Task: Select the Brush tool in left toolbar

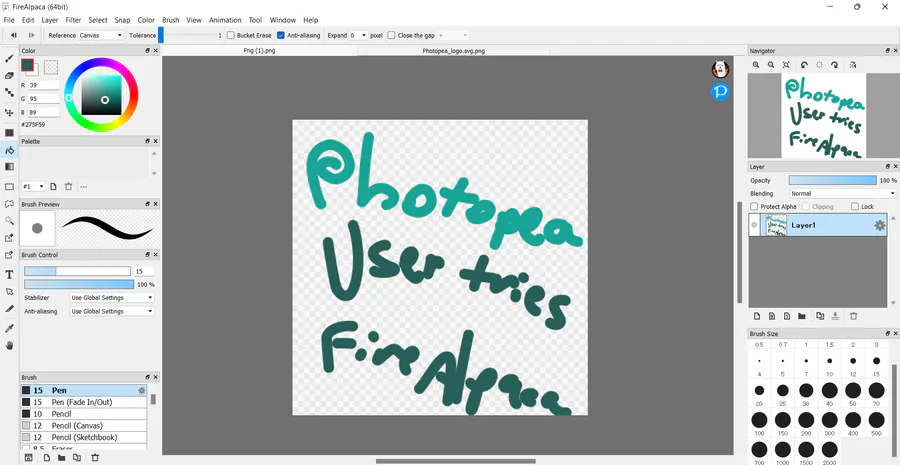Action: pos(9,59)
